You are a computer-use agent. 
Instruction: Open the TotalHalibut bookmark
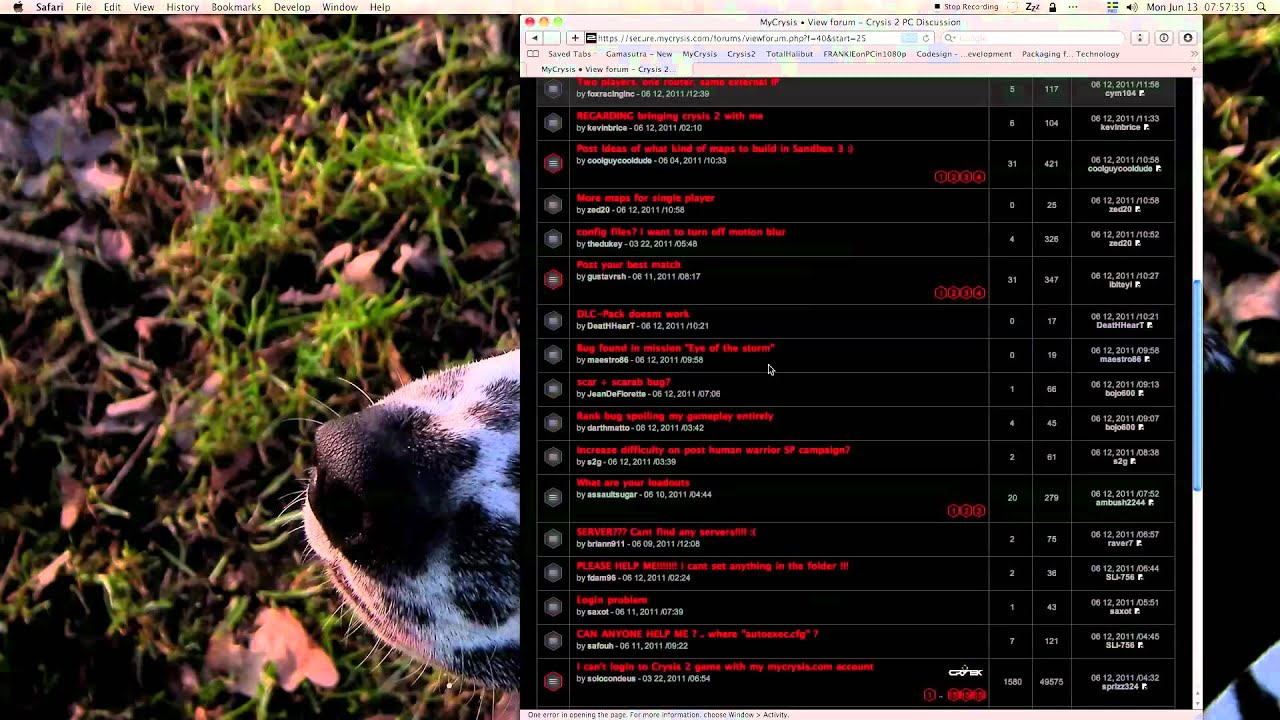pyautogui.click(x=789, y=54)
